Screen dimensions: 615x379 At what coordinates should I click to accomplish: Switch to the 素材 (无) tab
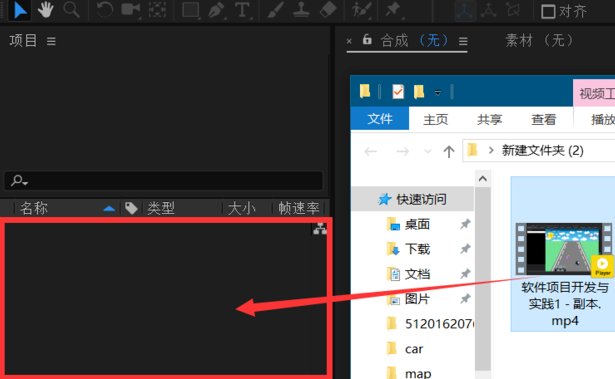(x=539, y=40)
